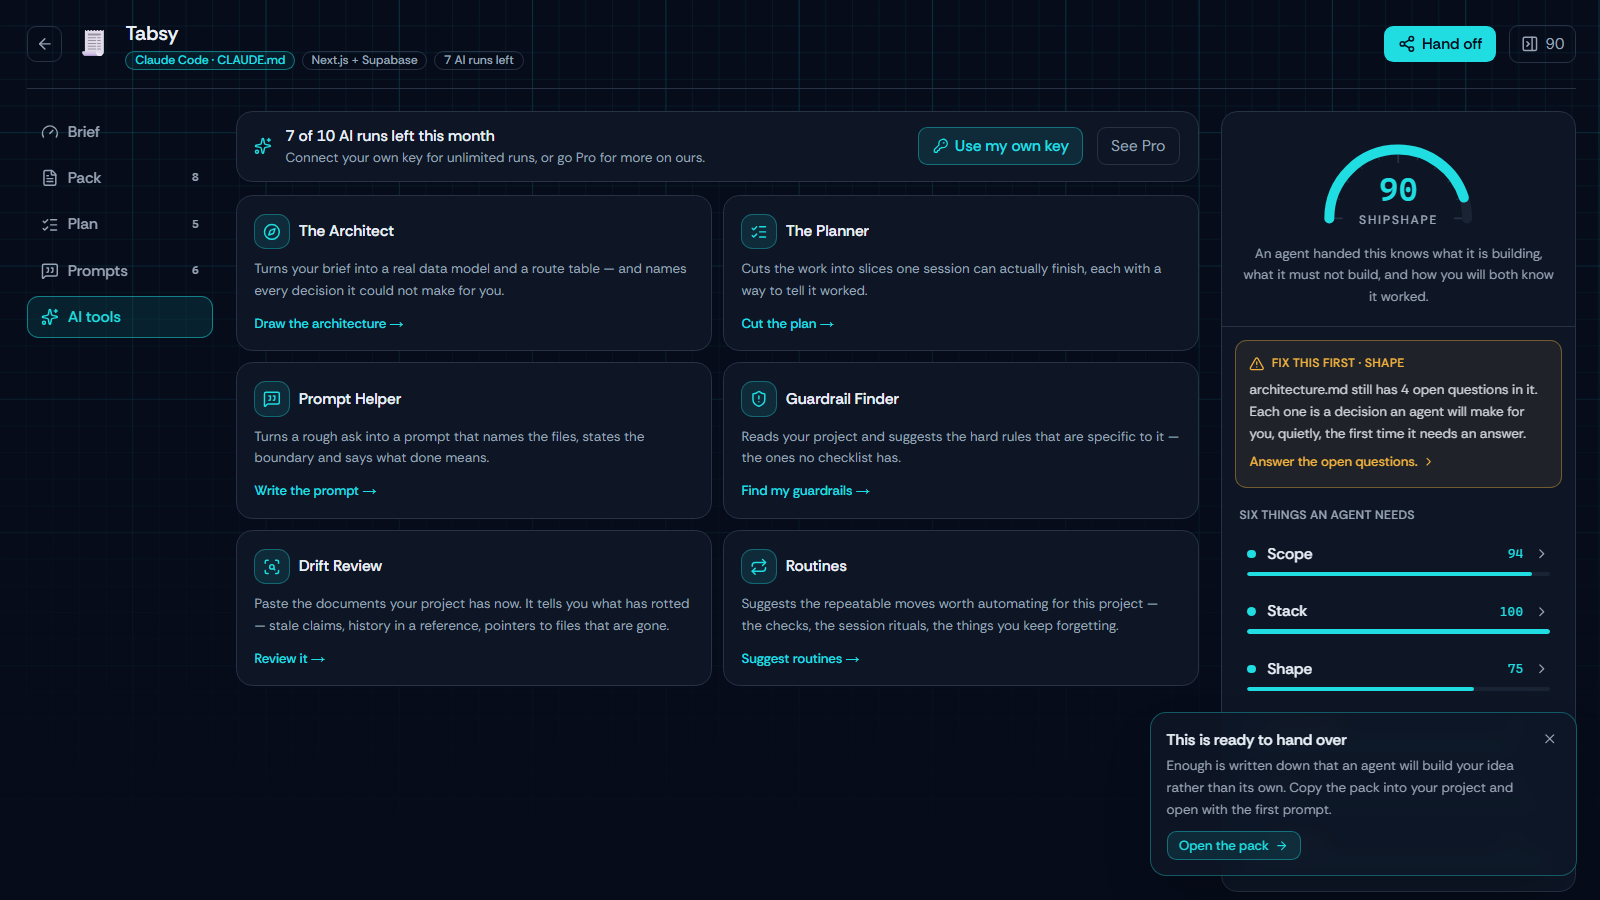Click Draw the architecture link
The width and height of the screenshot is (1600, 900).
coord(328,324)
